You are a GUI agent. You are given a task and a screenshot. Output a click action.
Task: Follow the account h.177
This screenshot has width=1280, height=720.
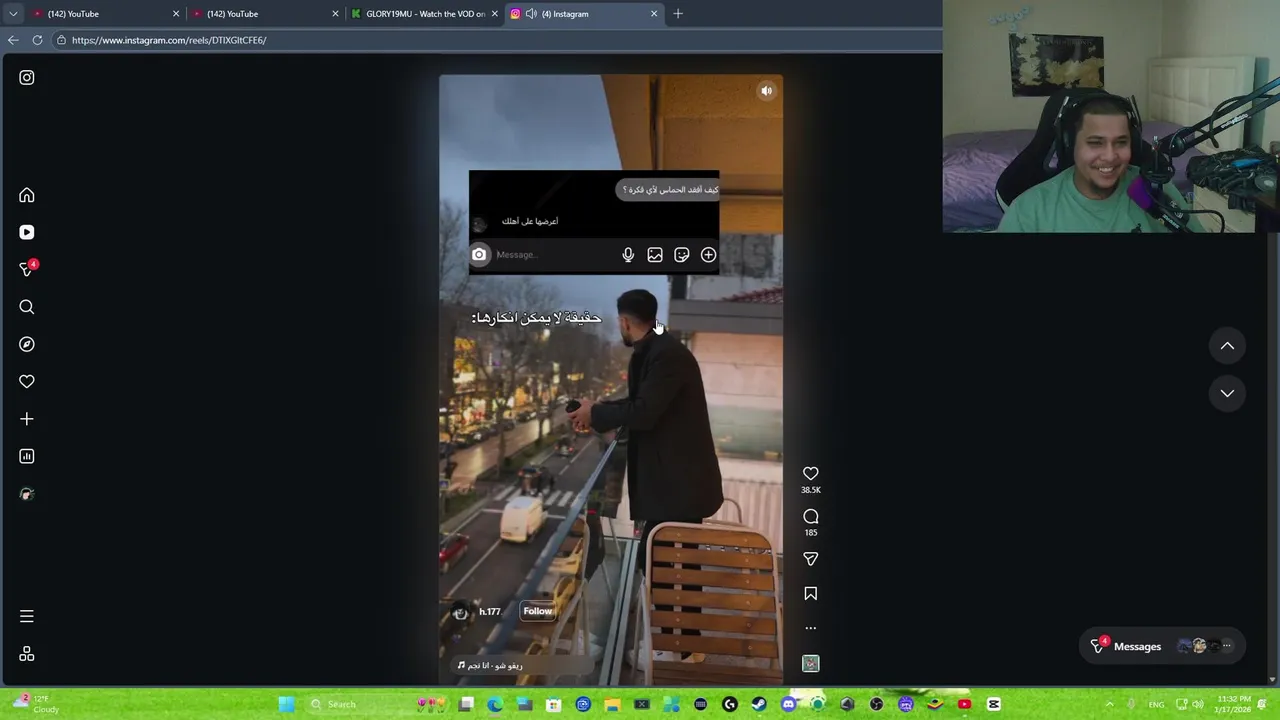click(537, 611)
